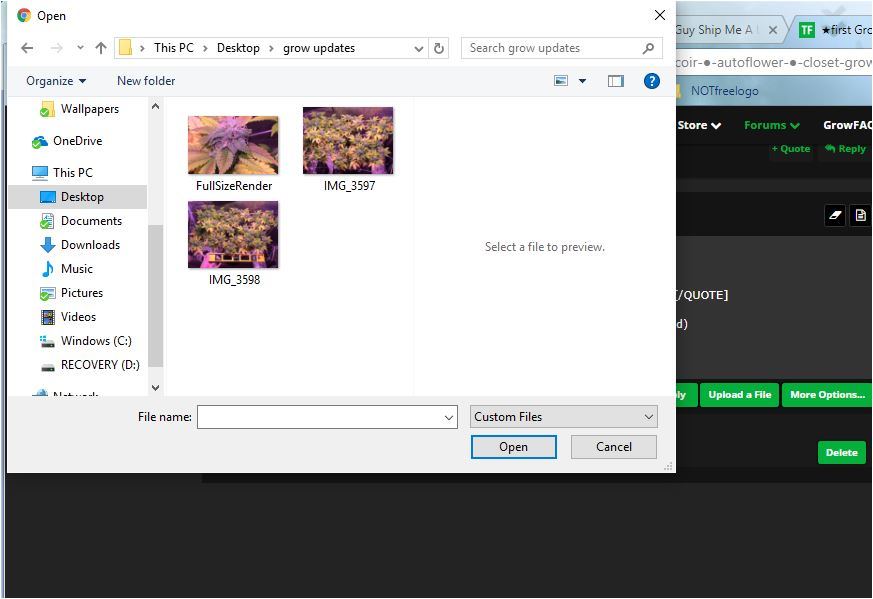This screenshot has width=873, height=599.
Task: Click document icon in forum editor
Action: [861, 215]
